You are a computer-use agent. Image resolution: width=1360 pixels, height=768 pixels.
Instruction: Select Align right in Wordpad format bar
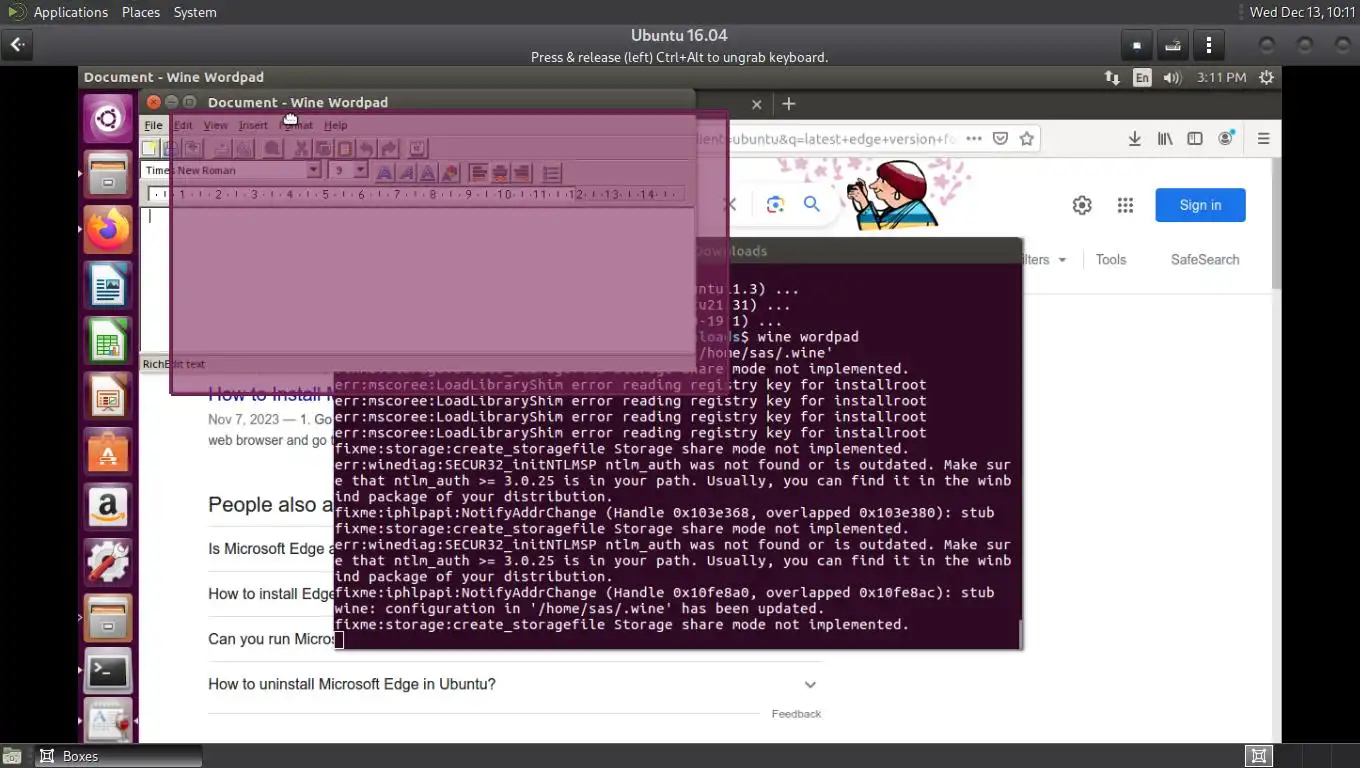pyautogui.click(x=522, y=172)
